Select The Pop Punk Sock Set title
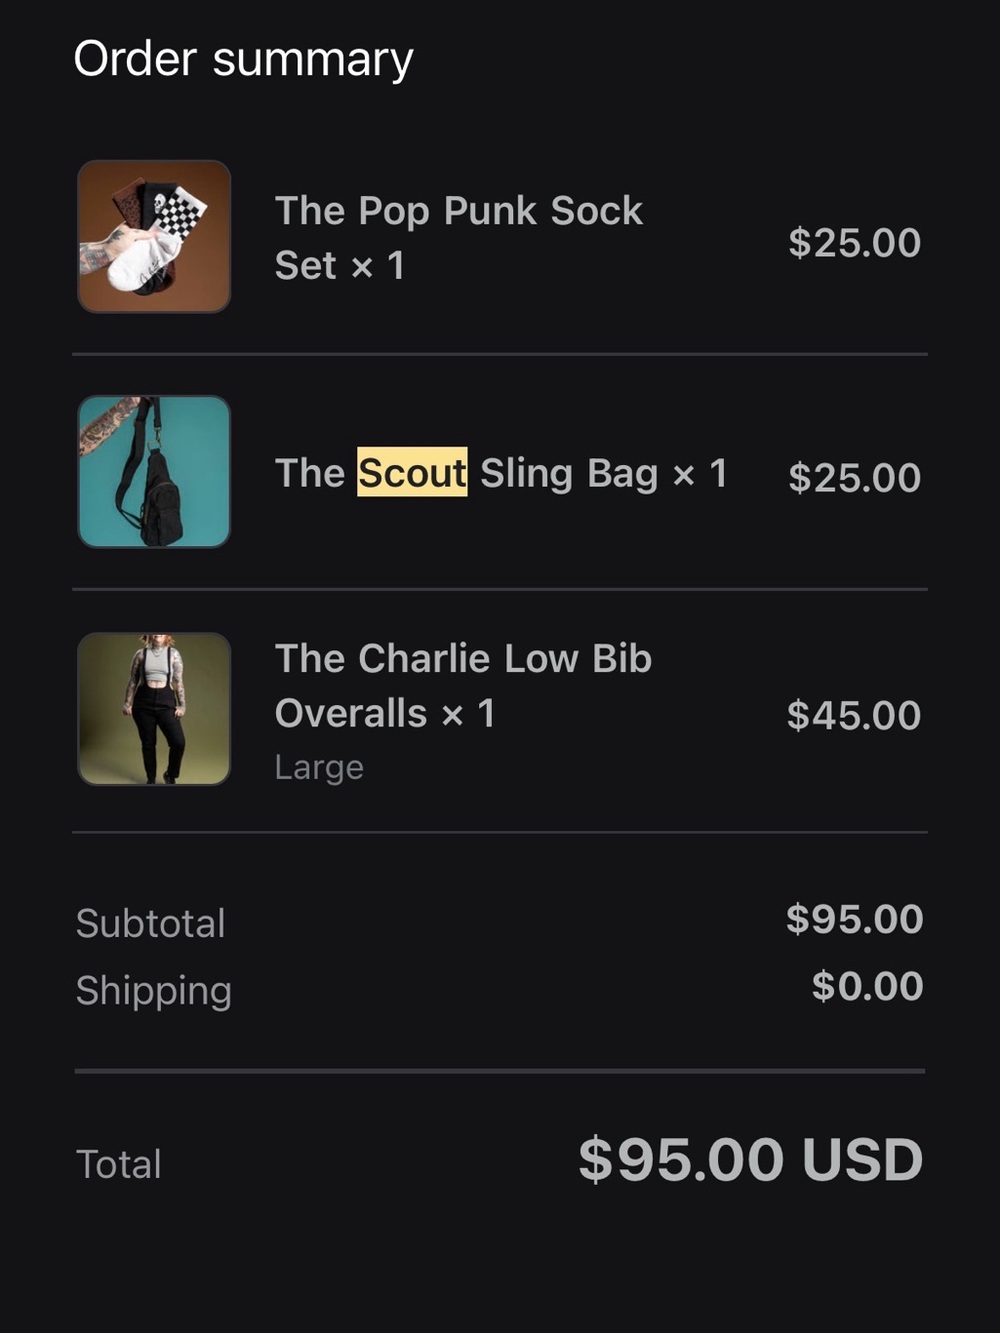This screenshot has width=1000, height=1333. [459, 238]
